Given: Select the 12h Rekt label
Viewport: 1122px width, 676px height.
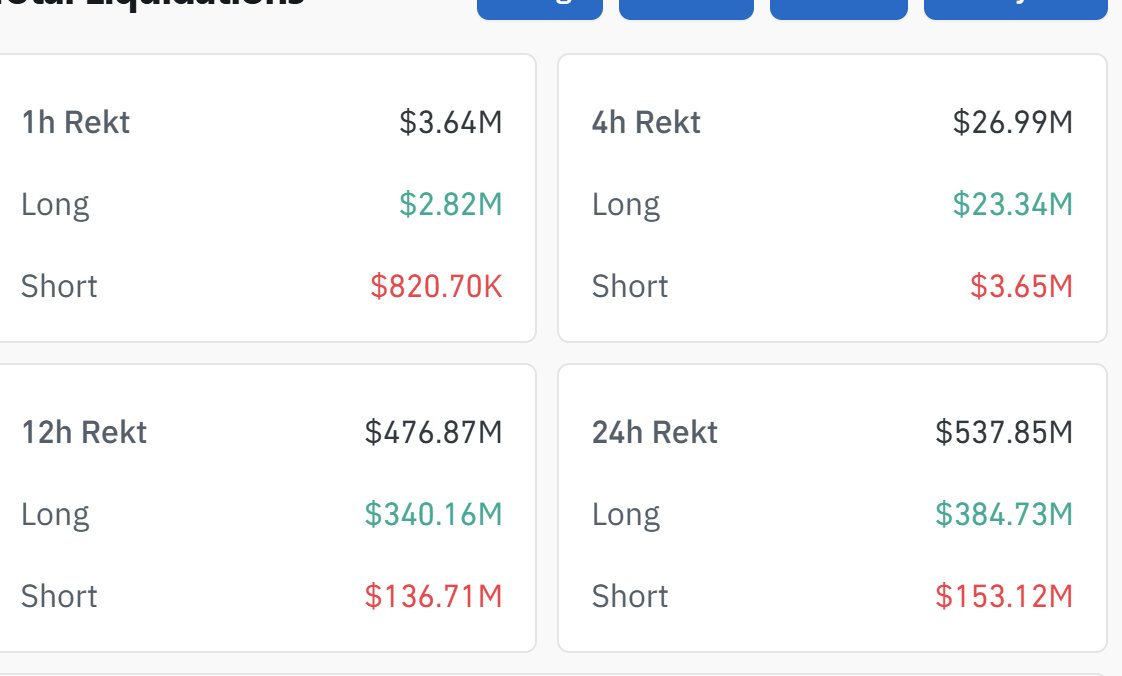Looking at the screenshot, I should pos(84,433).
